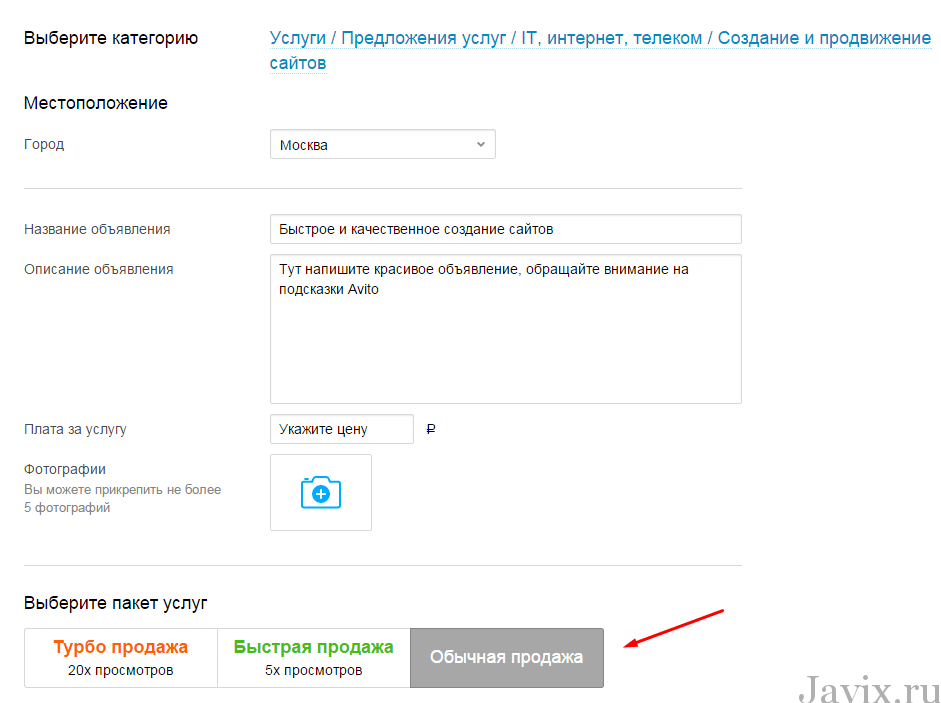Select the Турбо продажа package
Image resolution: width=941 pixels, height=703 pixels.
tap(121, 658)
